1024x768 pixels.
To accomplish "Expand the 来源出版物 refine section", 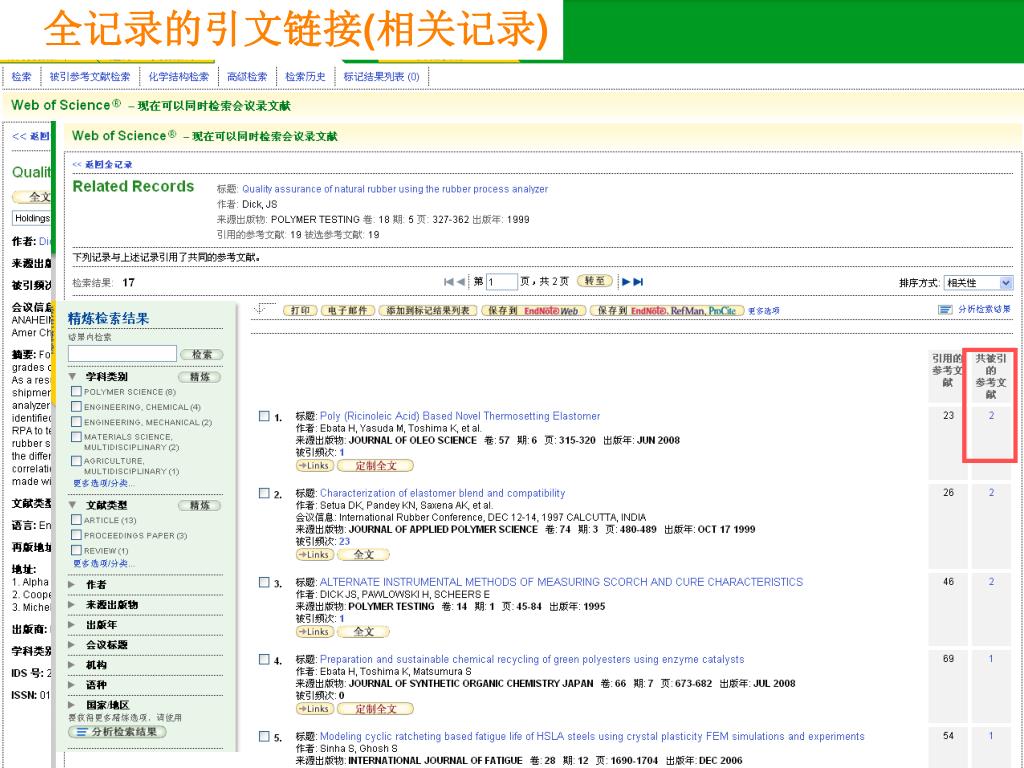I will [72, 605].
